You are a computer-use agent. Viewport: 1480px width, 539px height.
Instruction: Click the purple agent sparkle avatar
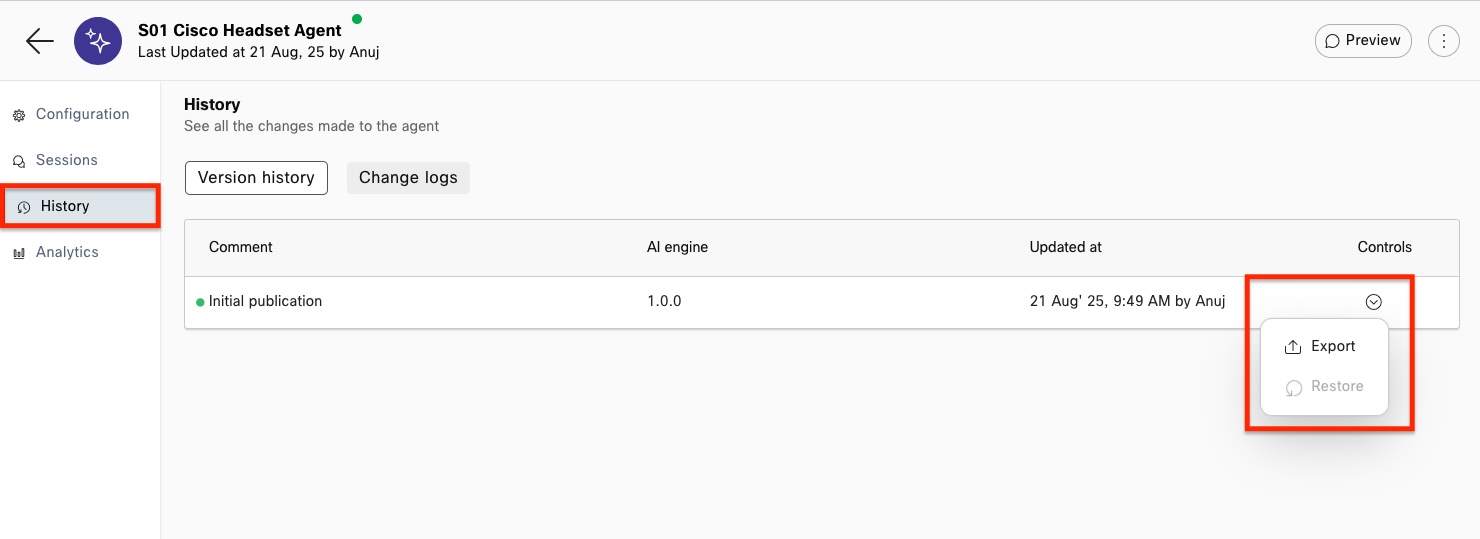(98, 41)
